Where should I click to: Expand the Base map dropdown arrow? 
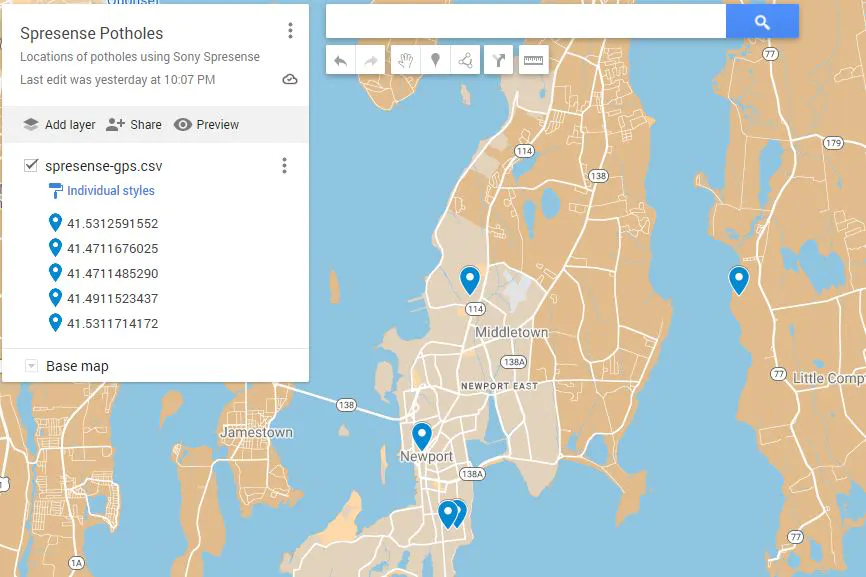(31, 366)
